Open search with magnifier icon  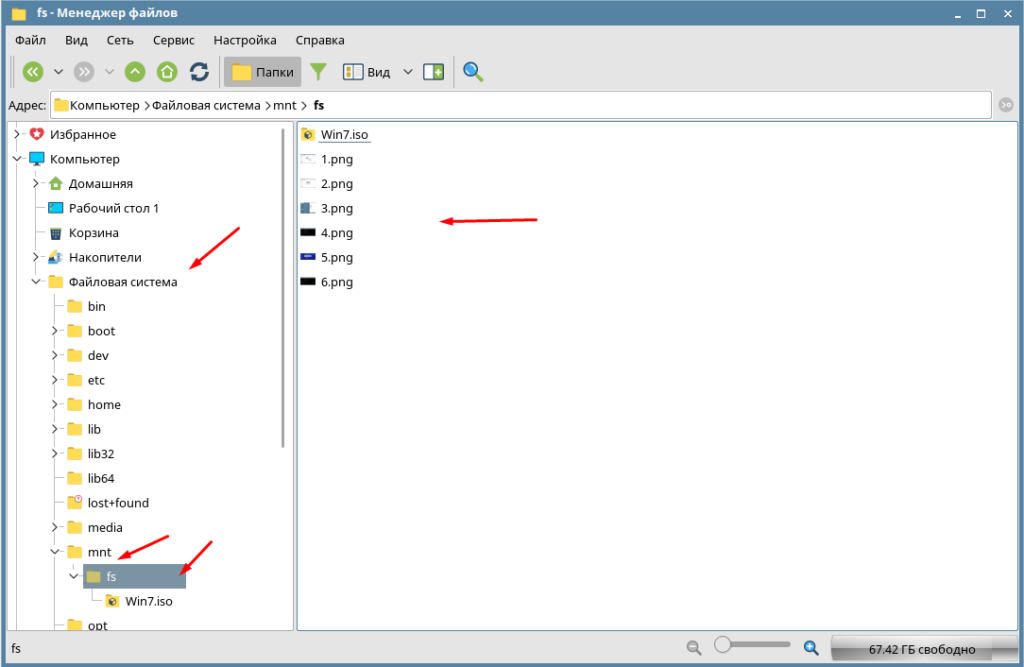point(473,72)
